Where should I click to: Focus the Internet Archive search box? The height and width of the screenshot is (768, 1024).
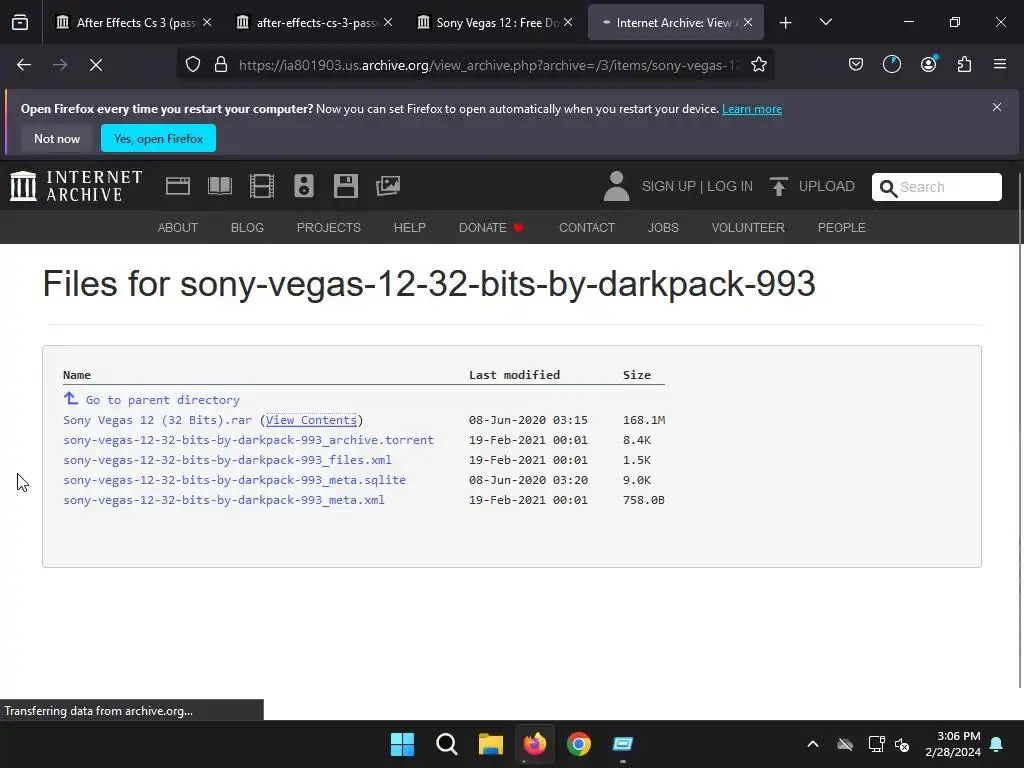pos(936,187)
